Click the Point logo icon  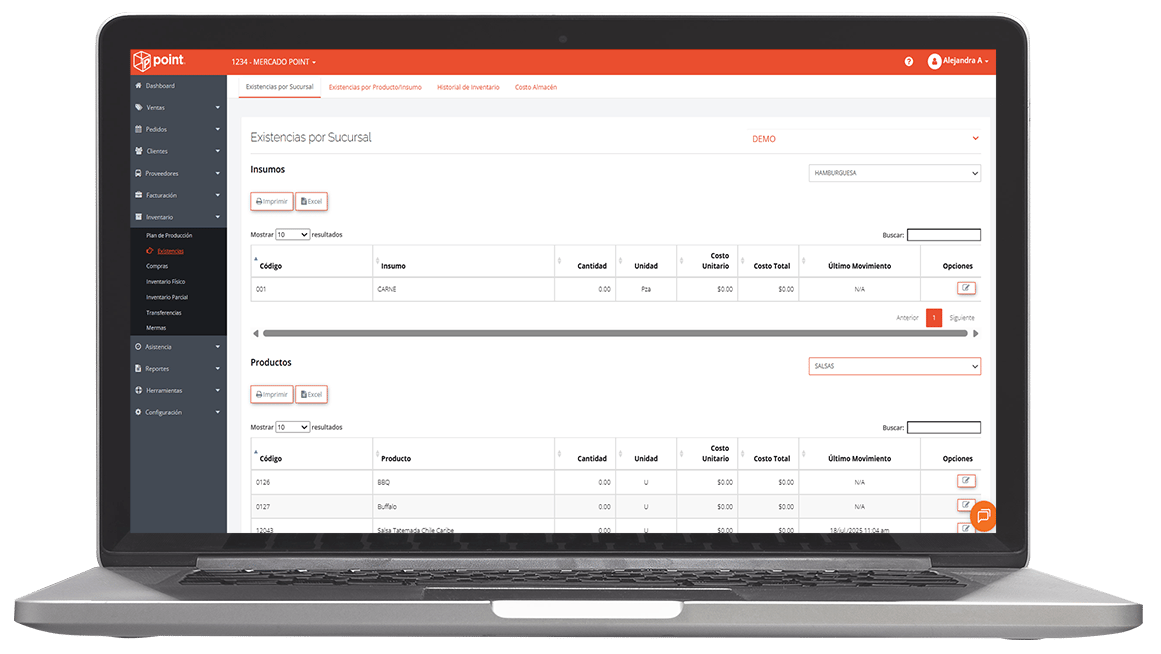[x=142, y=61]
